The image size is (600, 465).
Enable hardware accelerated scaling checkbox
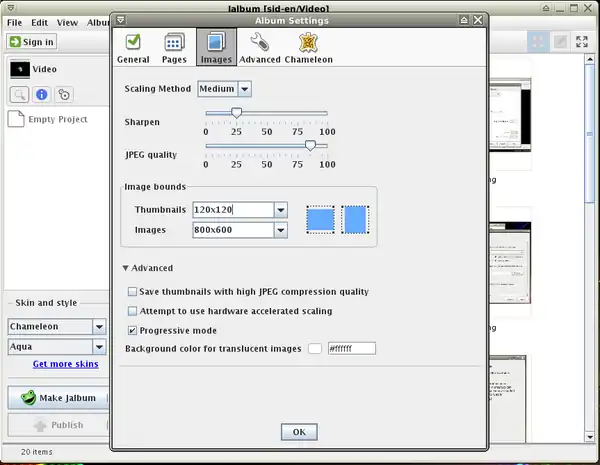tap(133, 311)
